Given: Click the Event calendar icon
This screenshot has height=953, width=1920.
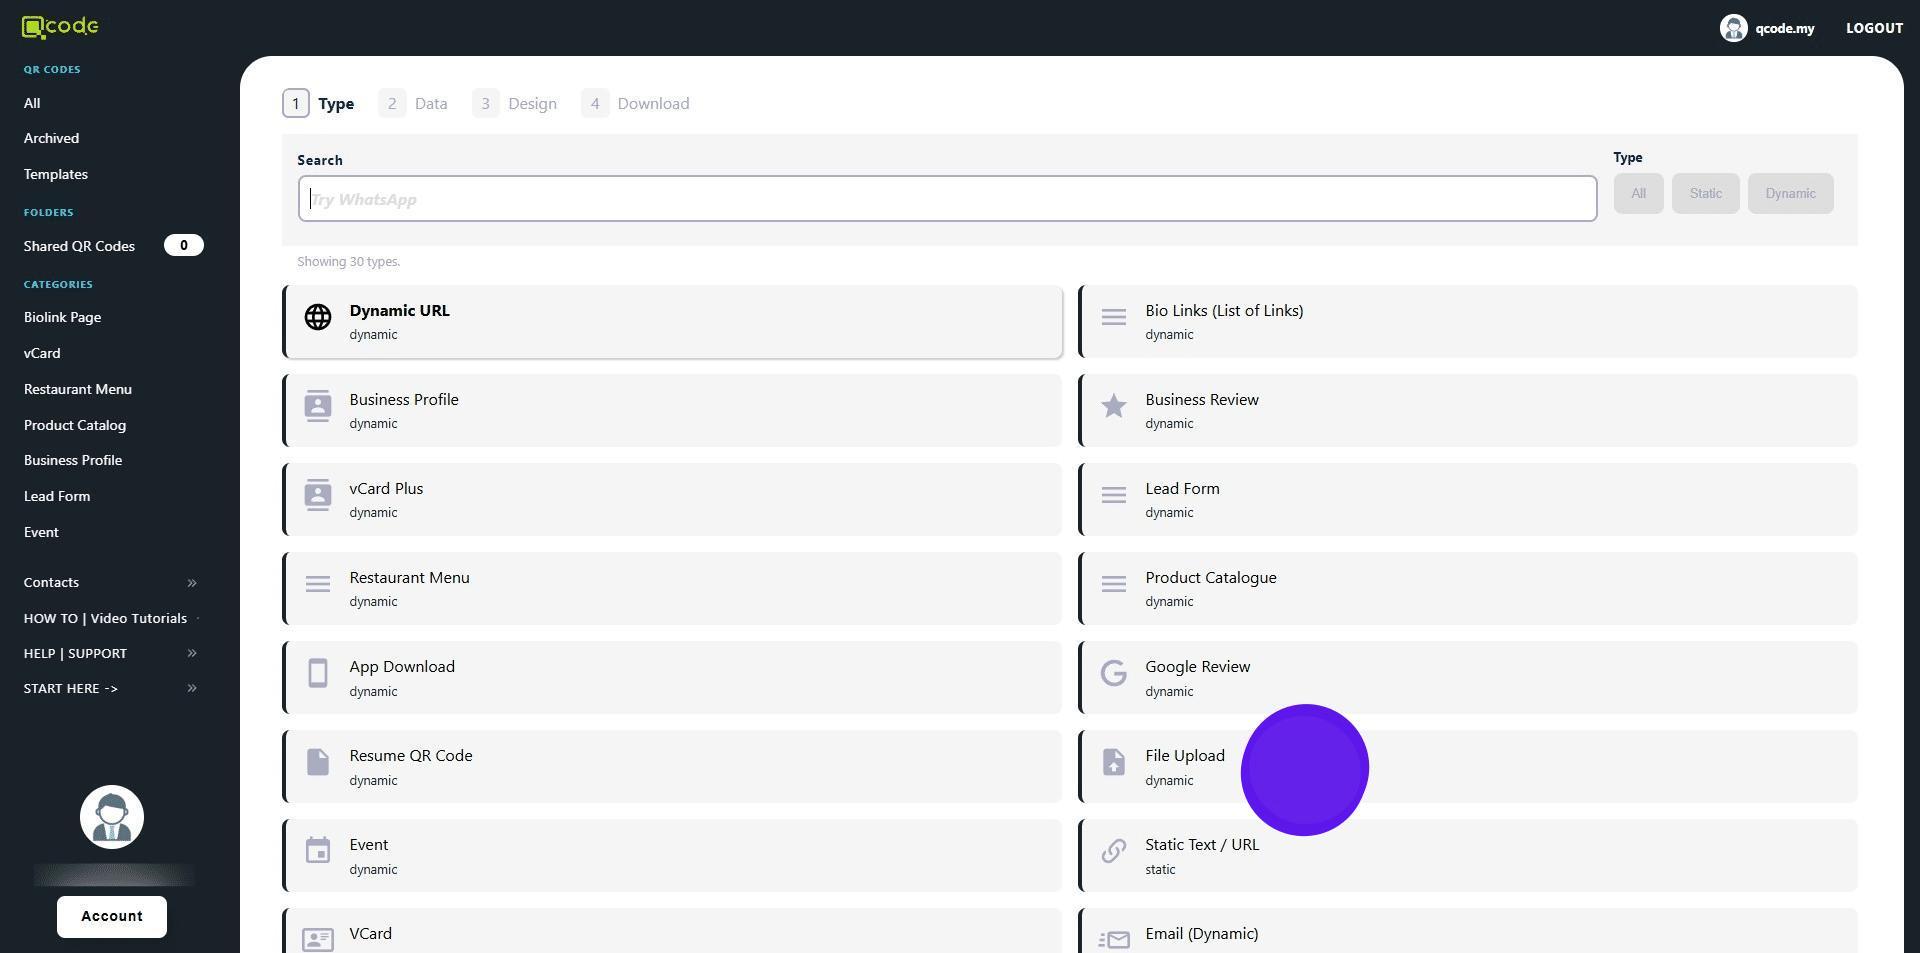Looking at the screenshot, I should tap(318, 851).
